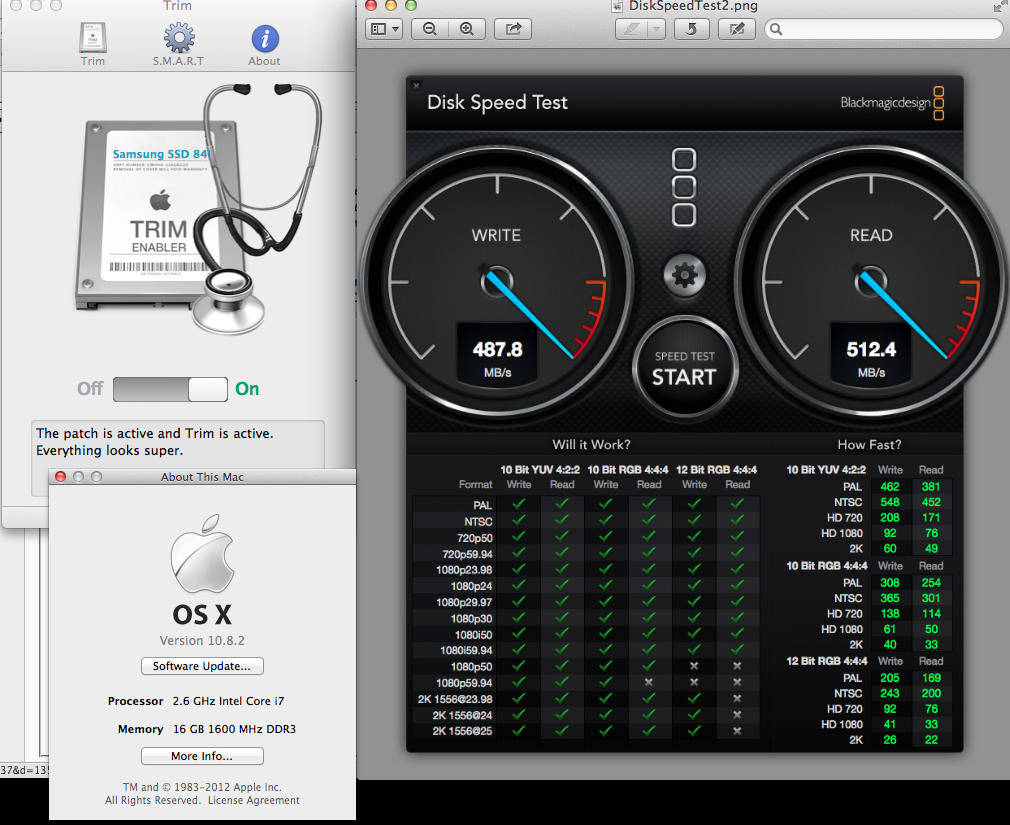The image size is (1010, 825).
Task: Open the S.M.A.R.T tab in Trim Enabler
Action: coord(178,44)
